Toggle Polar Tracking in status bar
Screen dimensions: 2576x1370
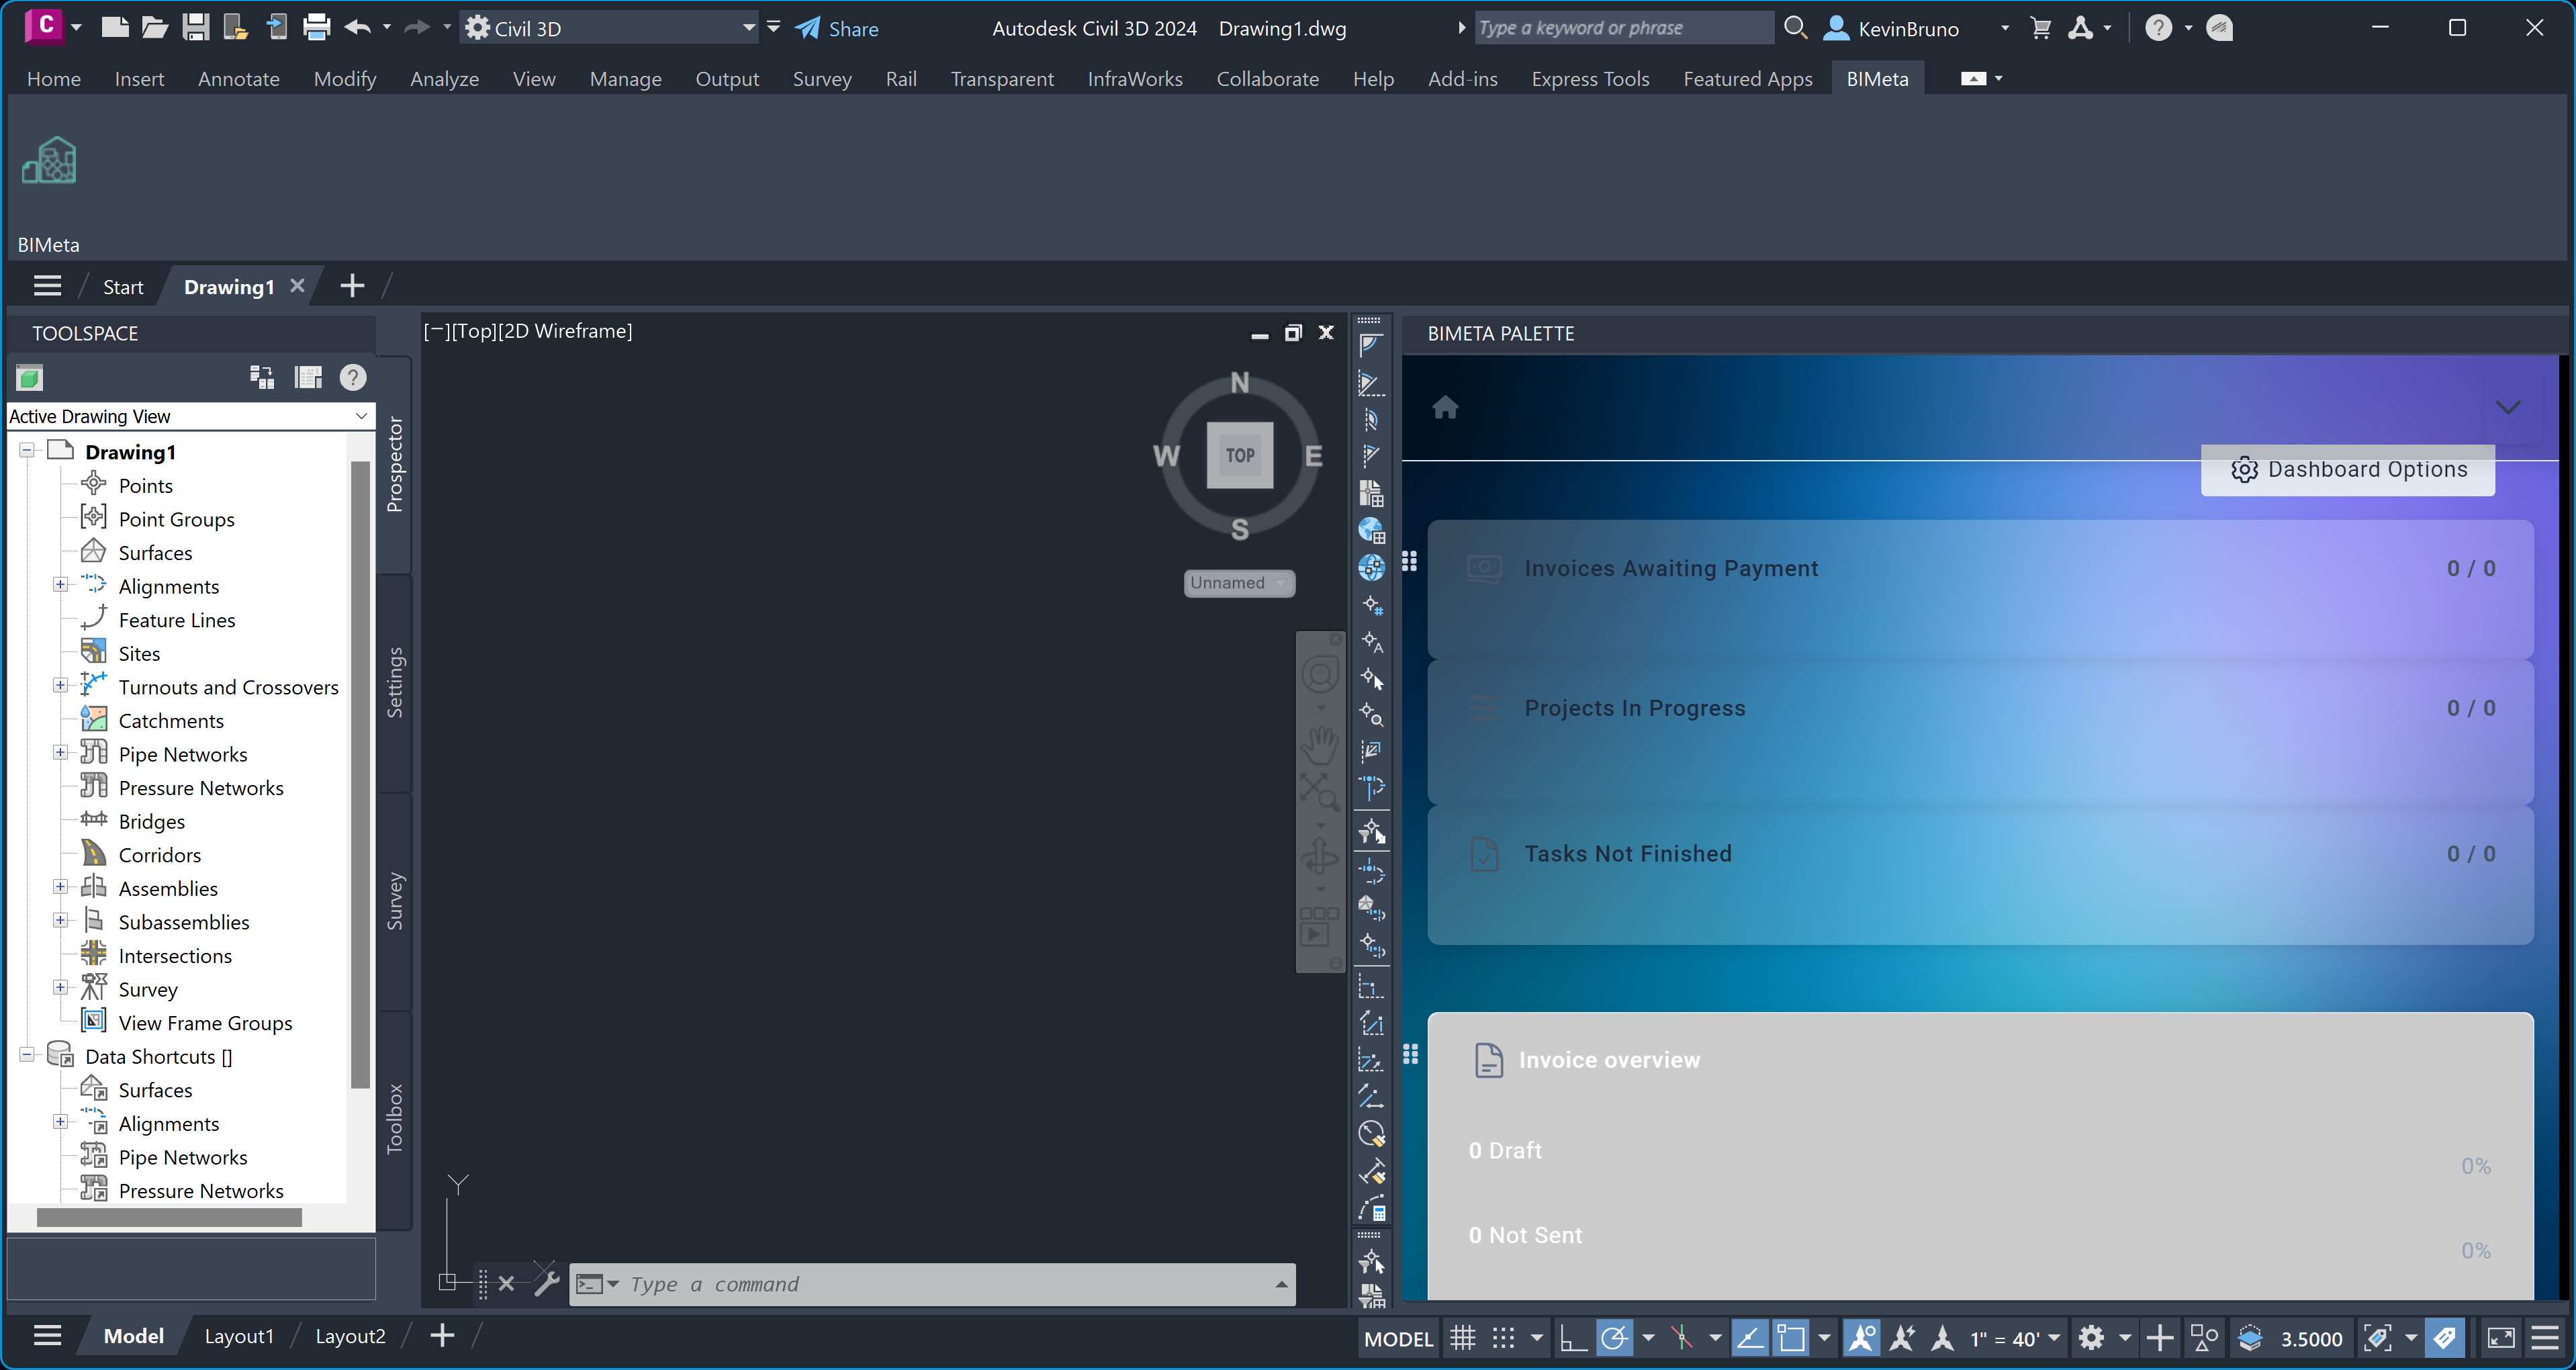click(x=1614, y=1338)
